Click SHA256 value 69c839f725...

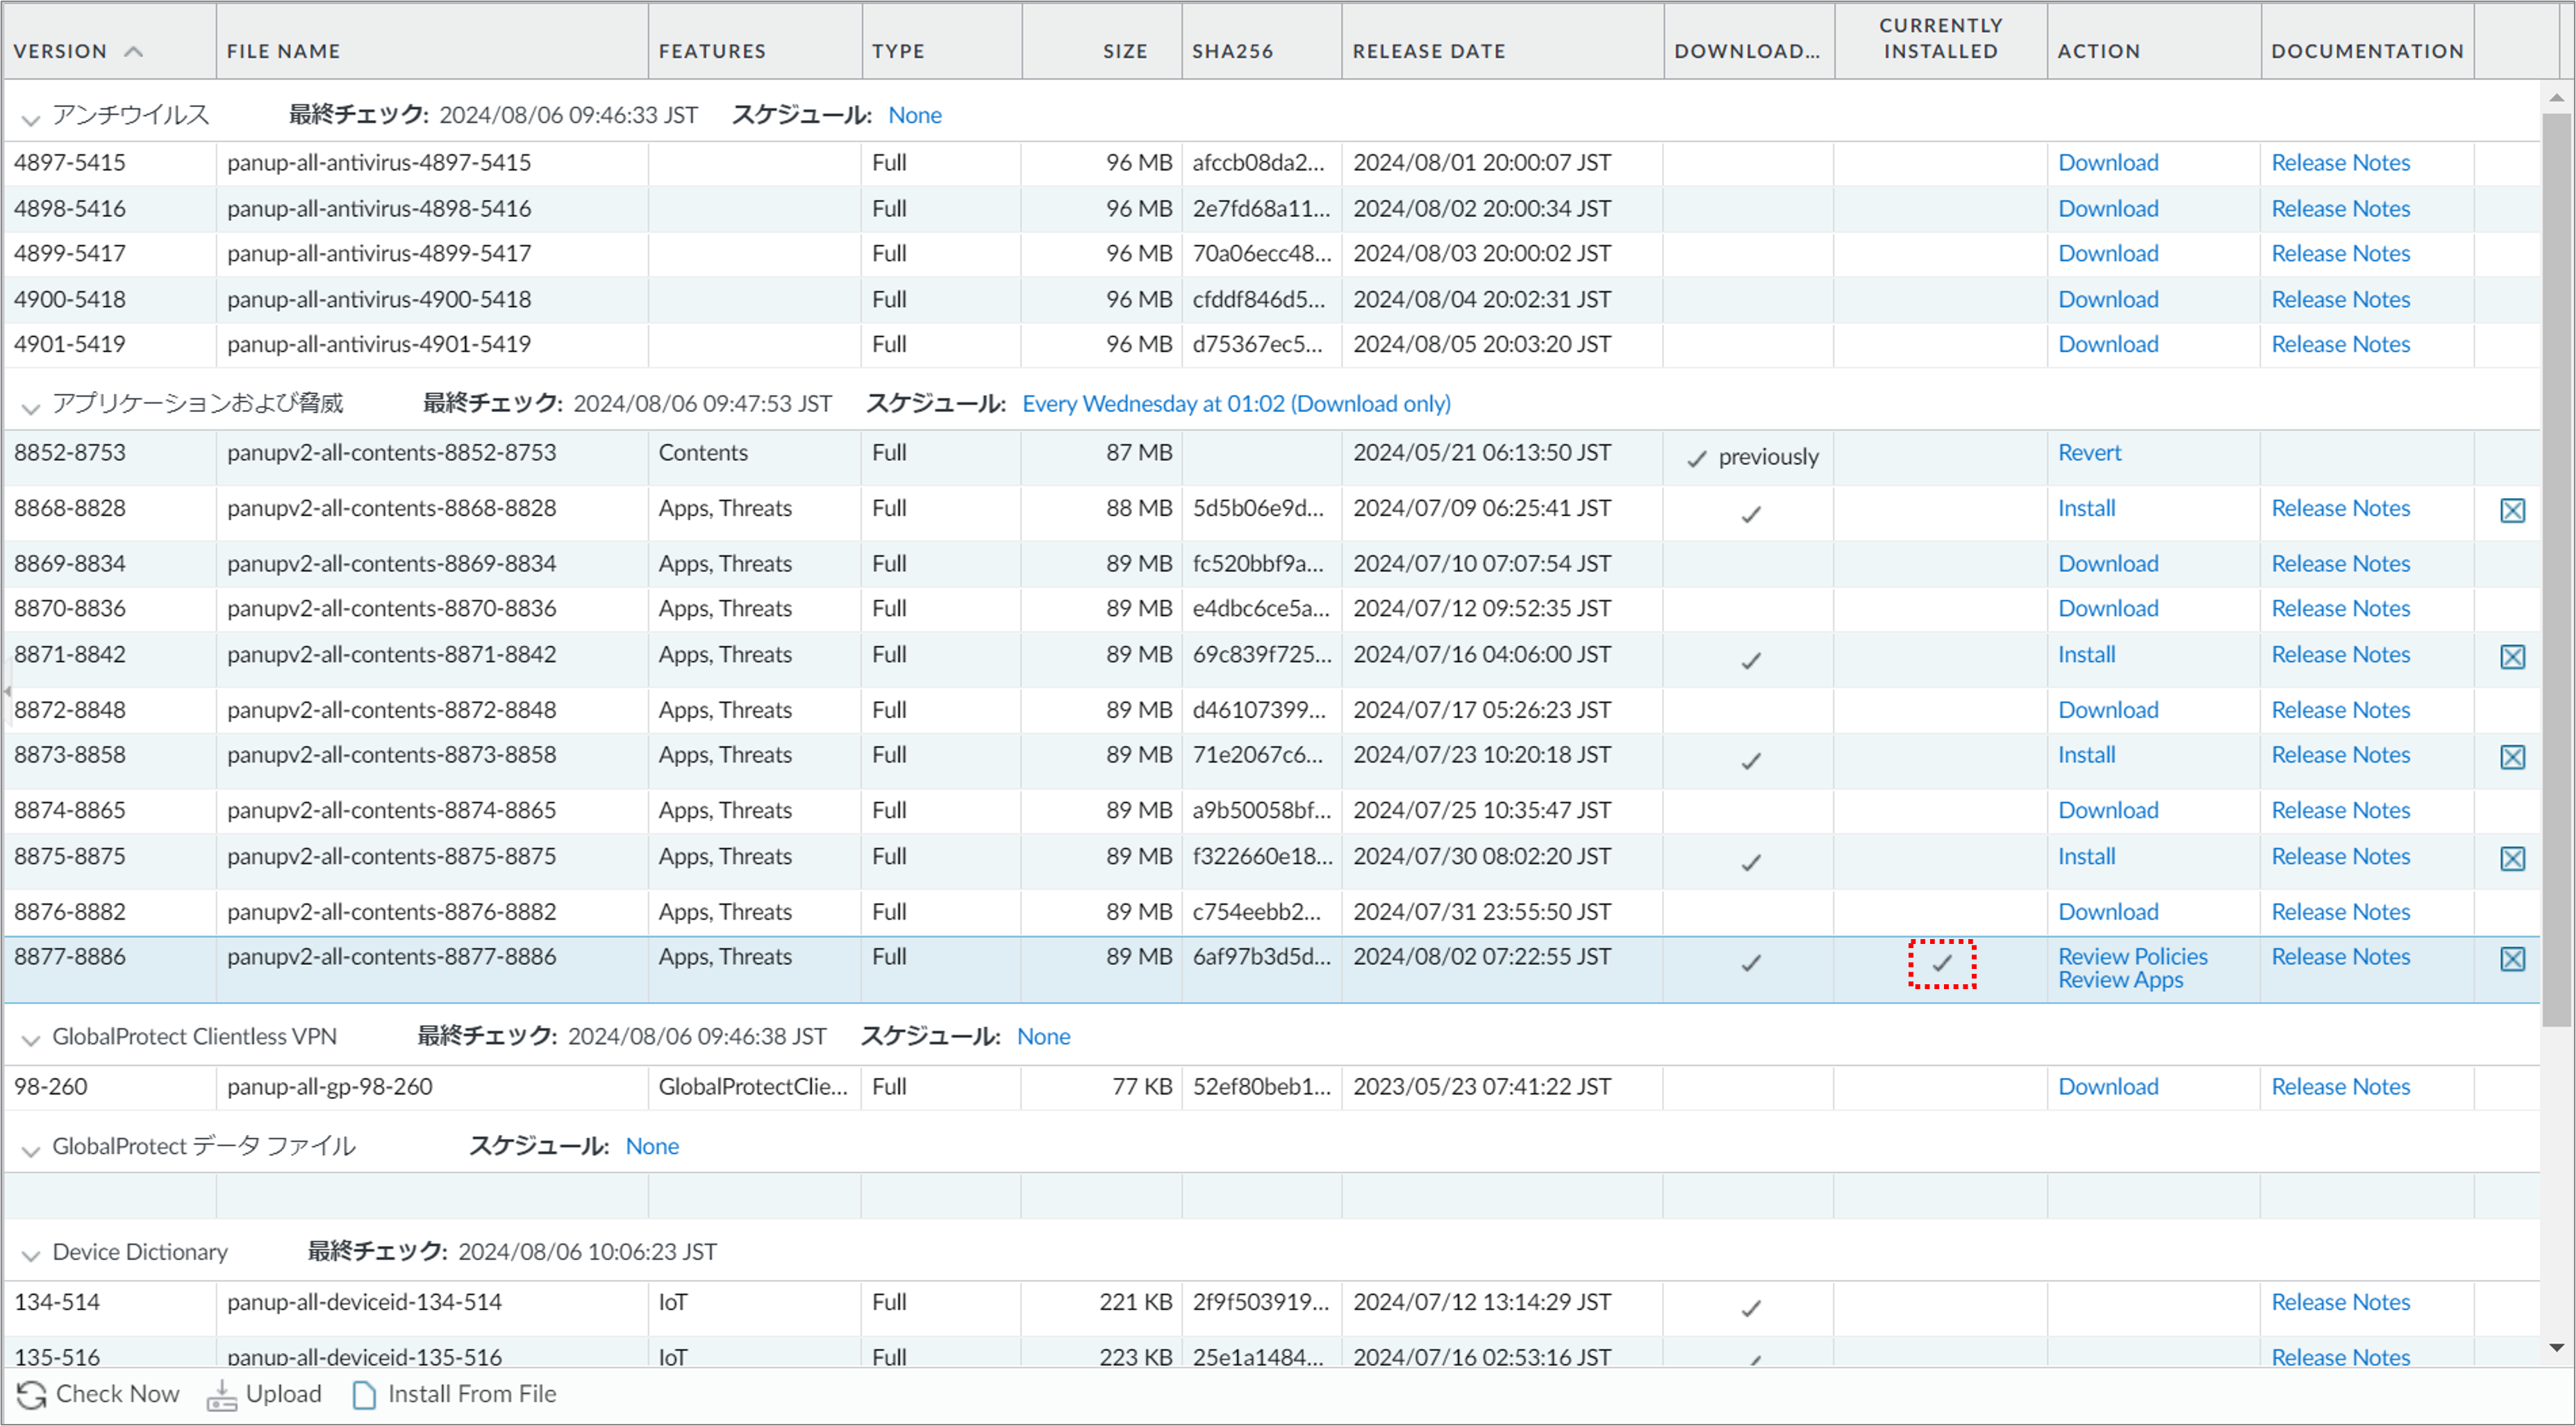[x=1262, y=654]
